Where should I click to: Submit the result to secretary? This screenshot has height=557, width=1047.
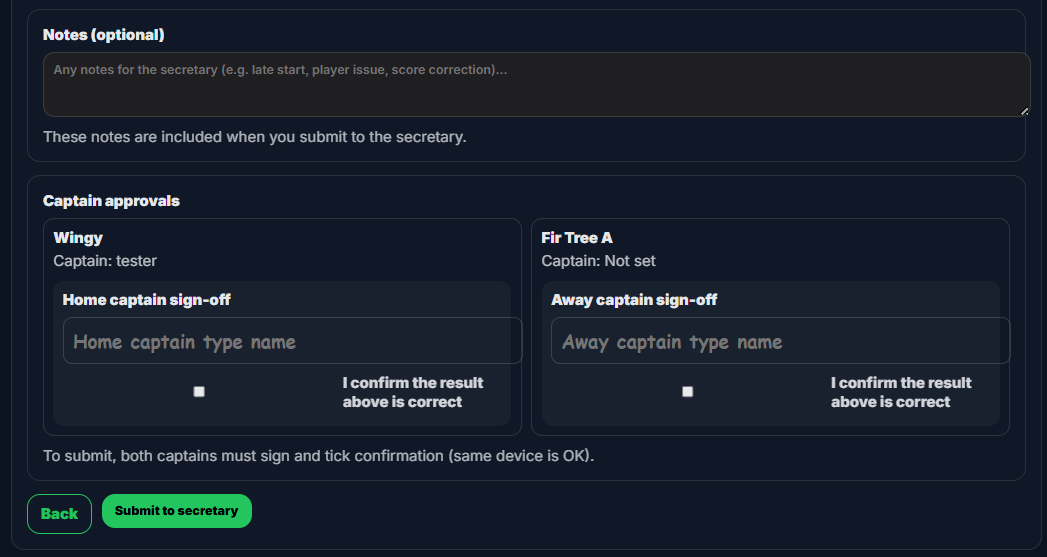(x=176, y=511)
